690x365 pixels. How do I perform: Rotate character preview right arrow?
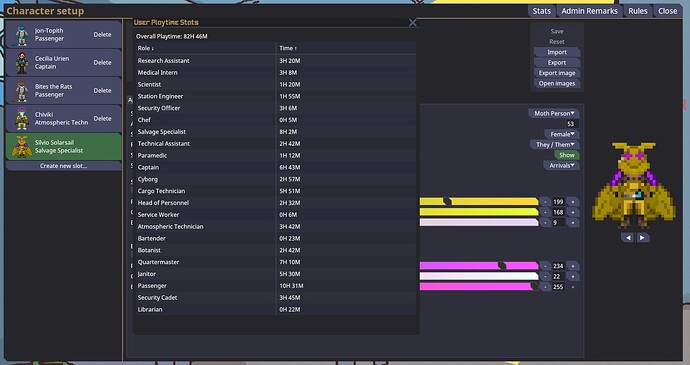(x=642, y=237)
